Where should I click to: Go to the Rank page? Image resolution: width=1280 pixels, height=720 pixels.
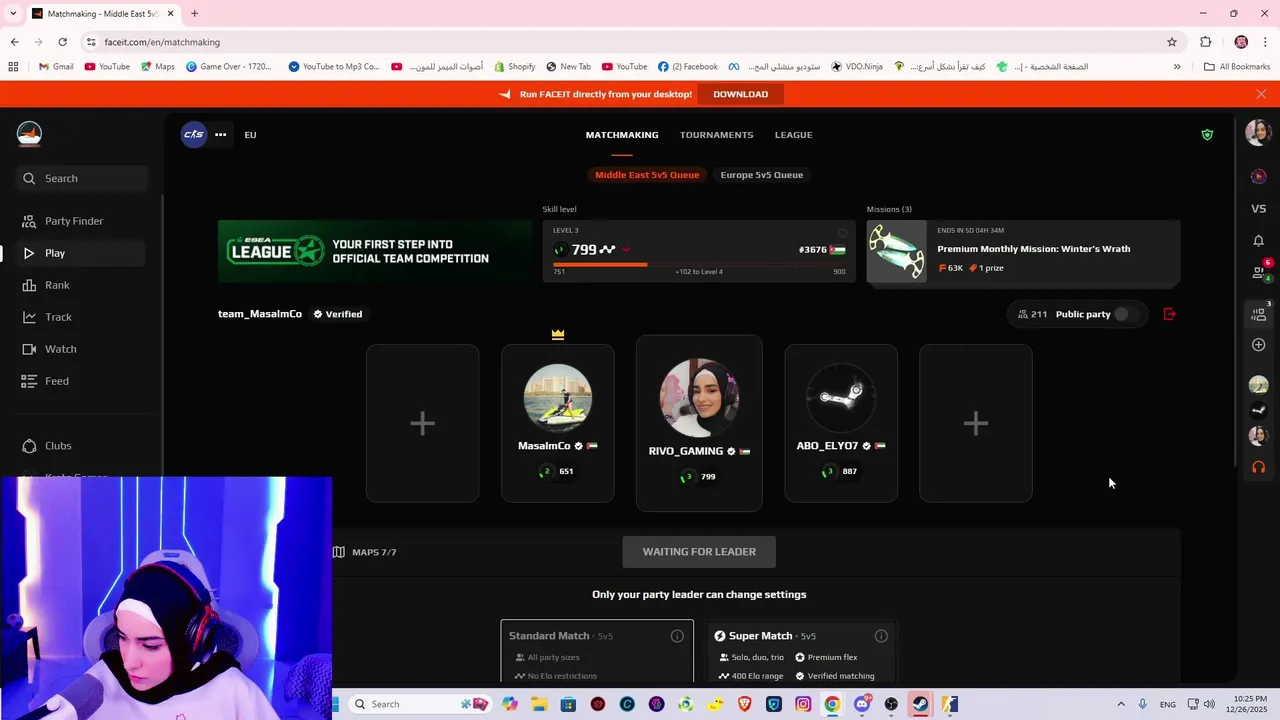[x=82, y=285]
